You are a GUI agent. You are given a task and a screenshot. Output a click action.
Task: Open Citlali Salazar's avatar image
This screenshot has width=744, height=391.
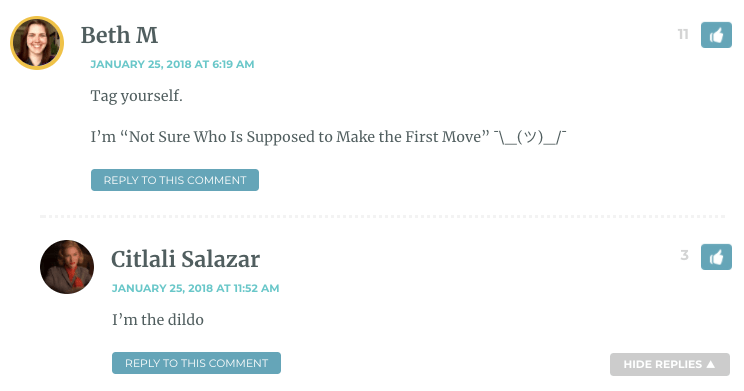(x=67, y=267)
